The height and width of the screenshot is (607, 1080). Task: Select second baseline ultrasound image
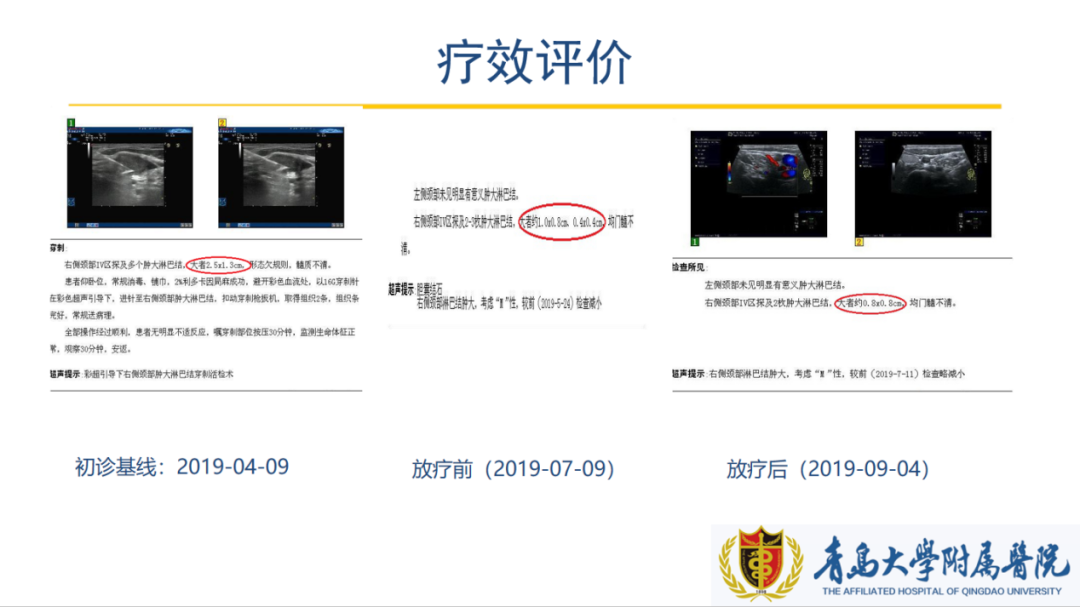(x=281, y=177)
